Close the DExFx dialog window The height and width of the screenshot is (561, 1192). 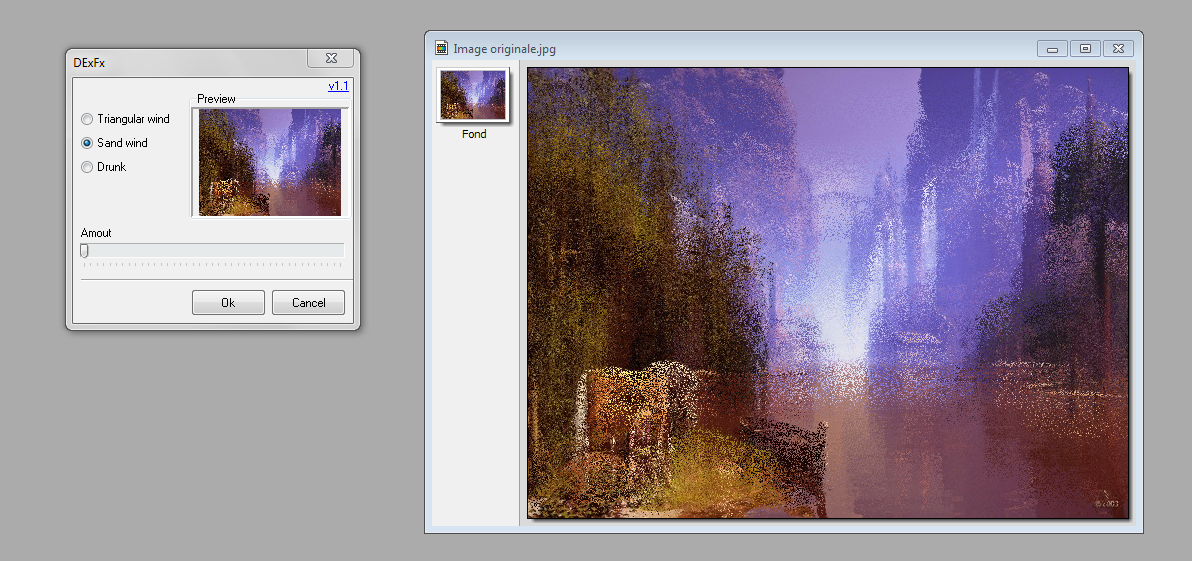coord(331,59)
